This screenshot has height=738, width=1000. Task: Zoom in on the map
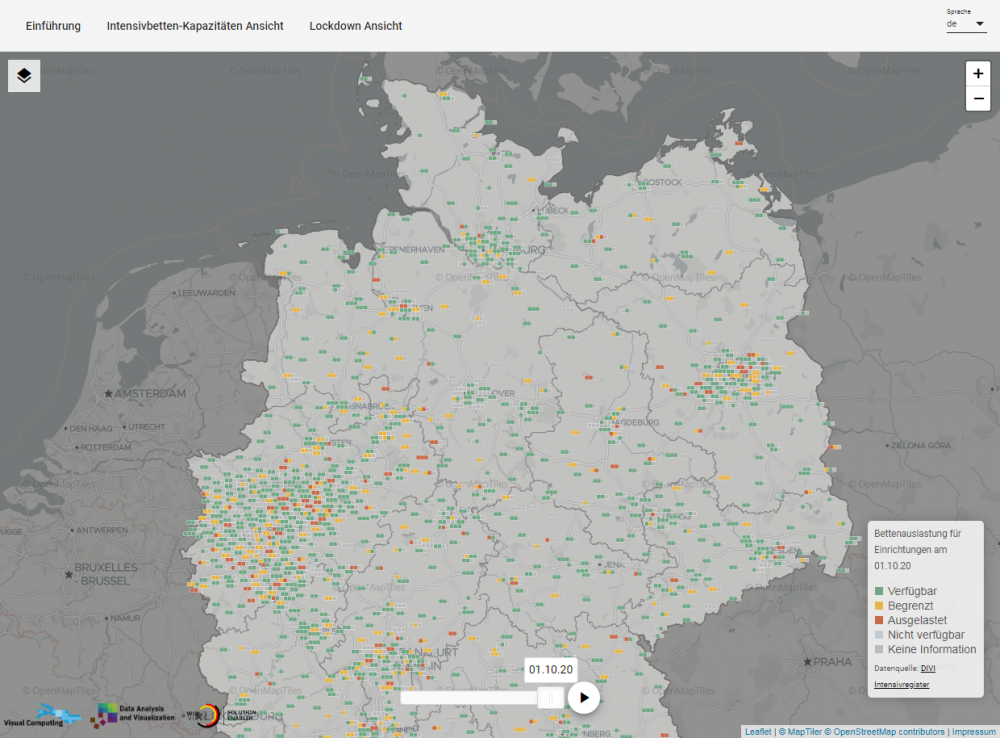tap(977, 74)
